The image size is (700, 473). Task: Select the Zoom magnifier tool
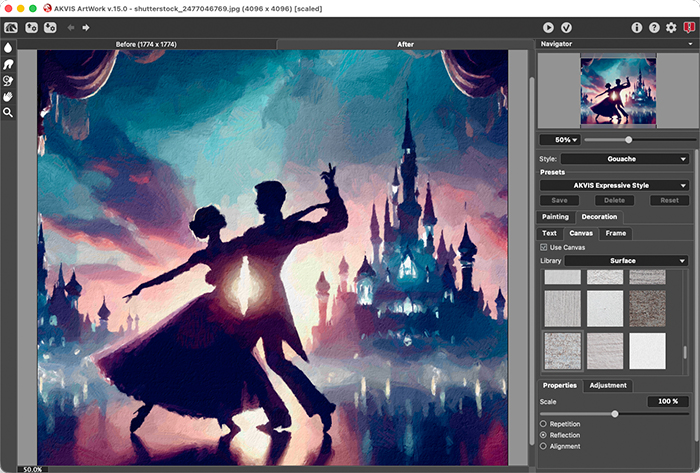click(8, 112)
